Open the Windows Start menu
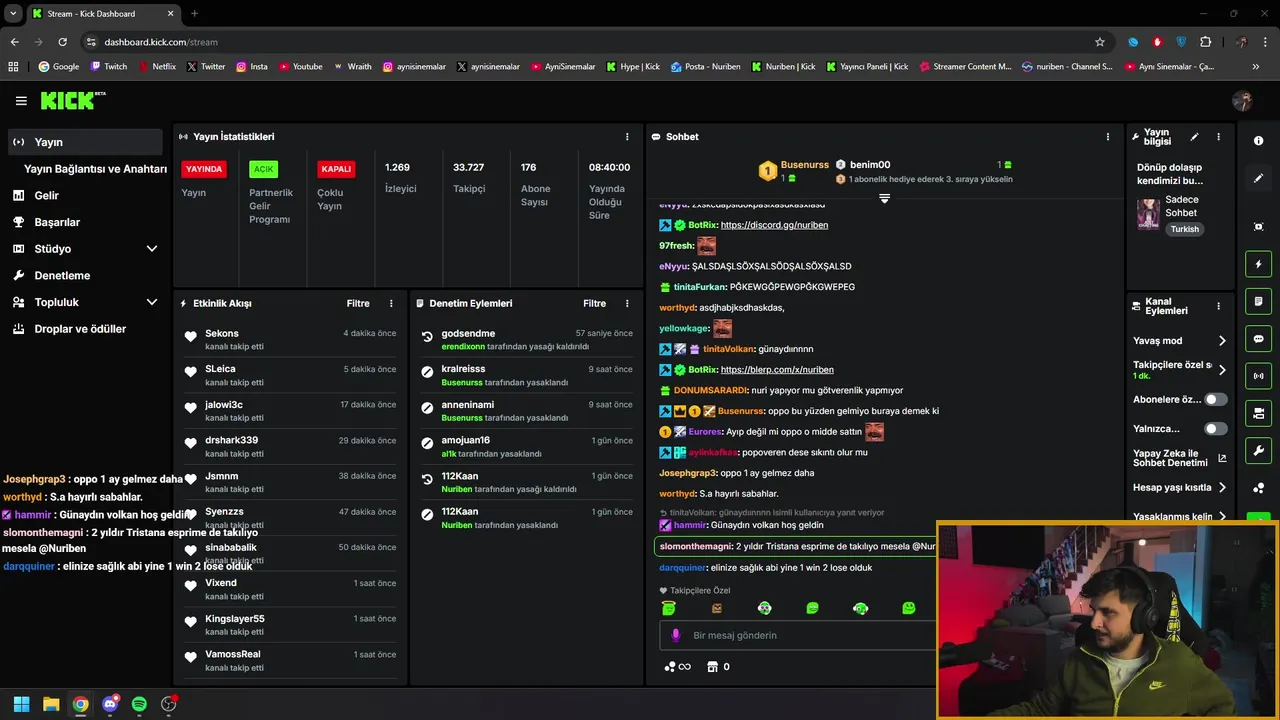This screenshot has width=1280, height=720. tap(21, 704)
